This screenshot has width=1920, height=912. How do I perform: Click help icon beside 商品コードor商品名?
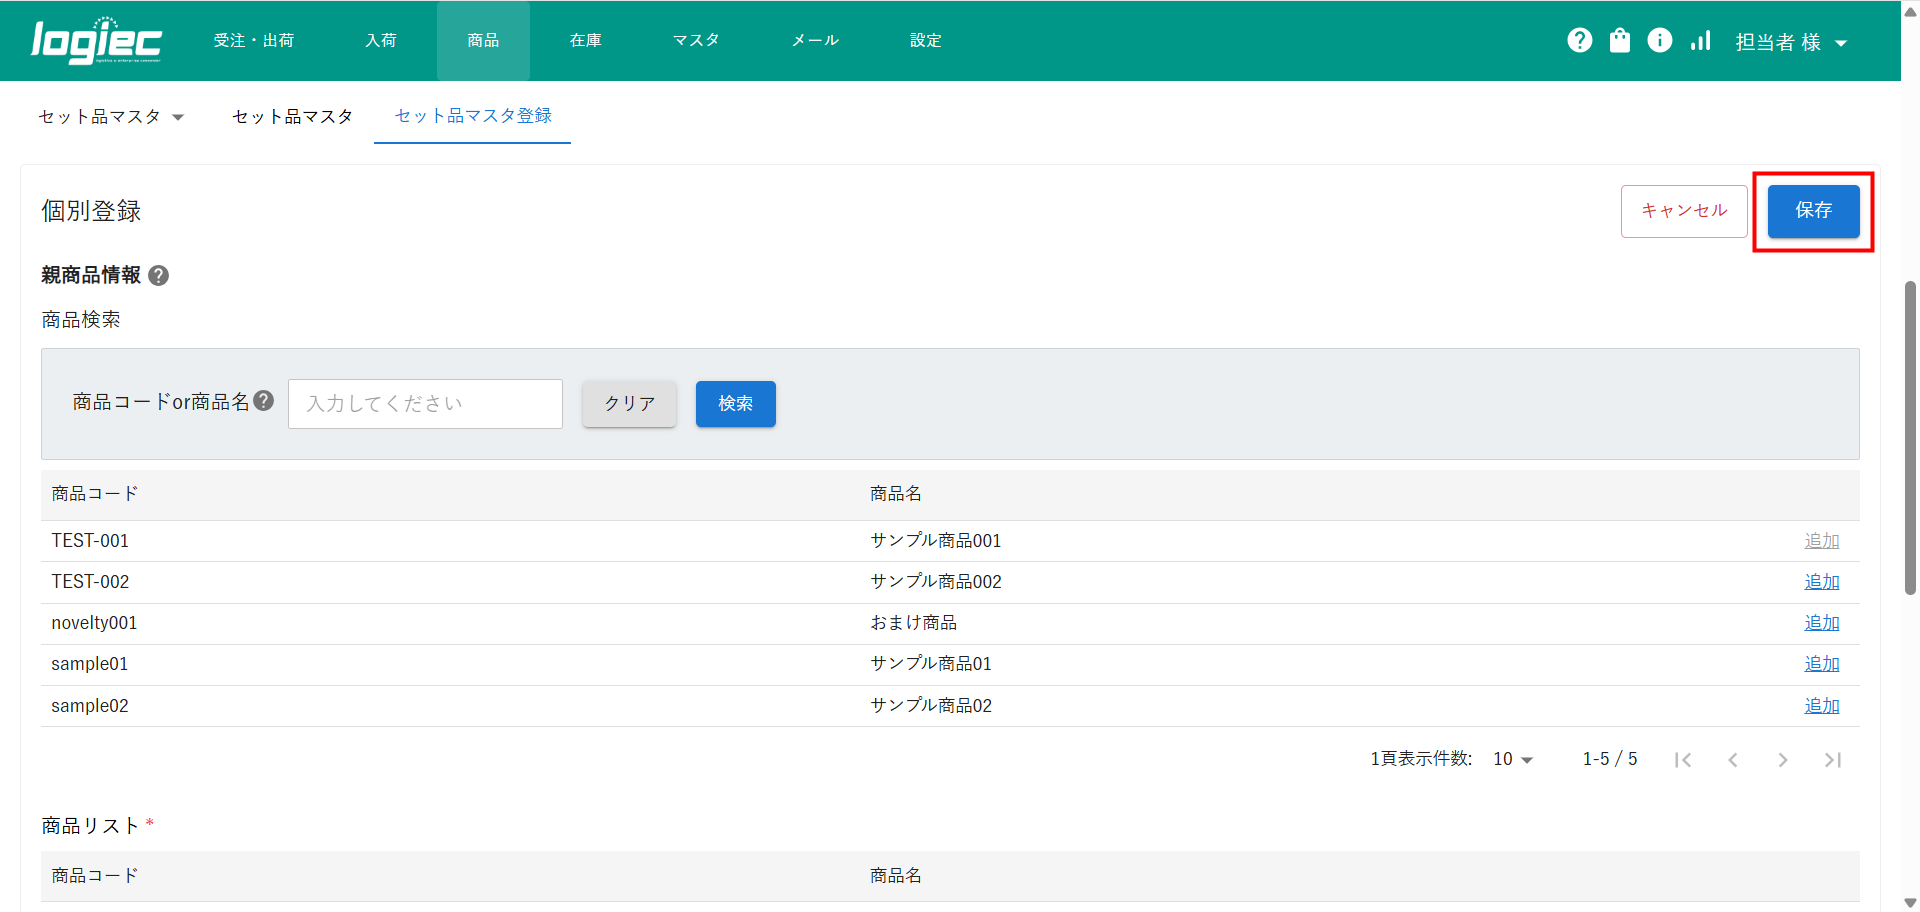264,401
